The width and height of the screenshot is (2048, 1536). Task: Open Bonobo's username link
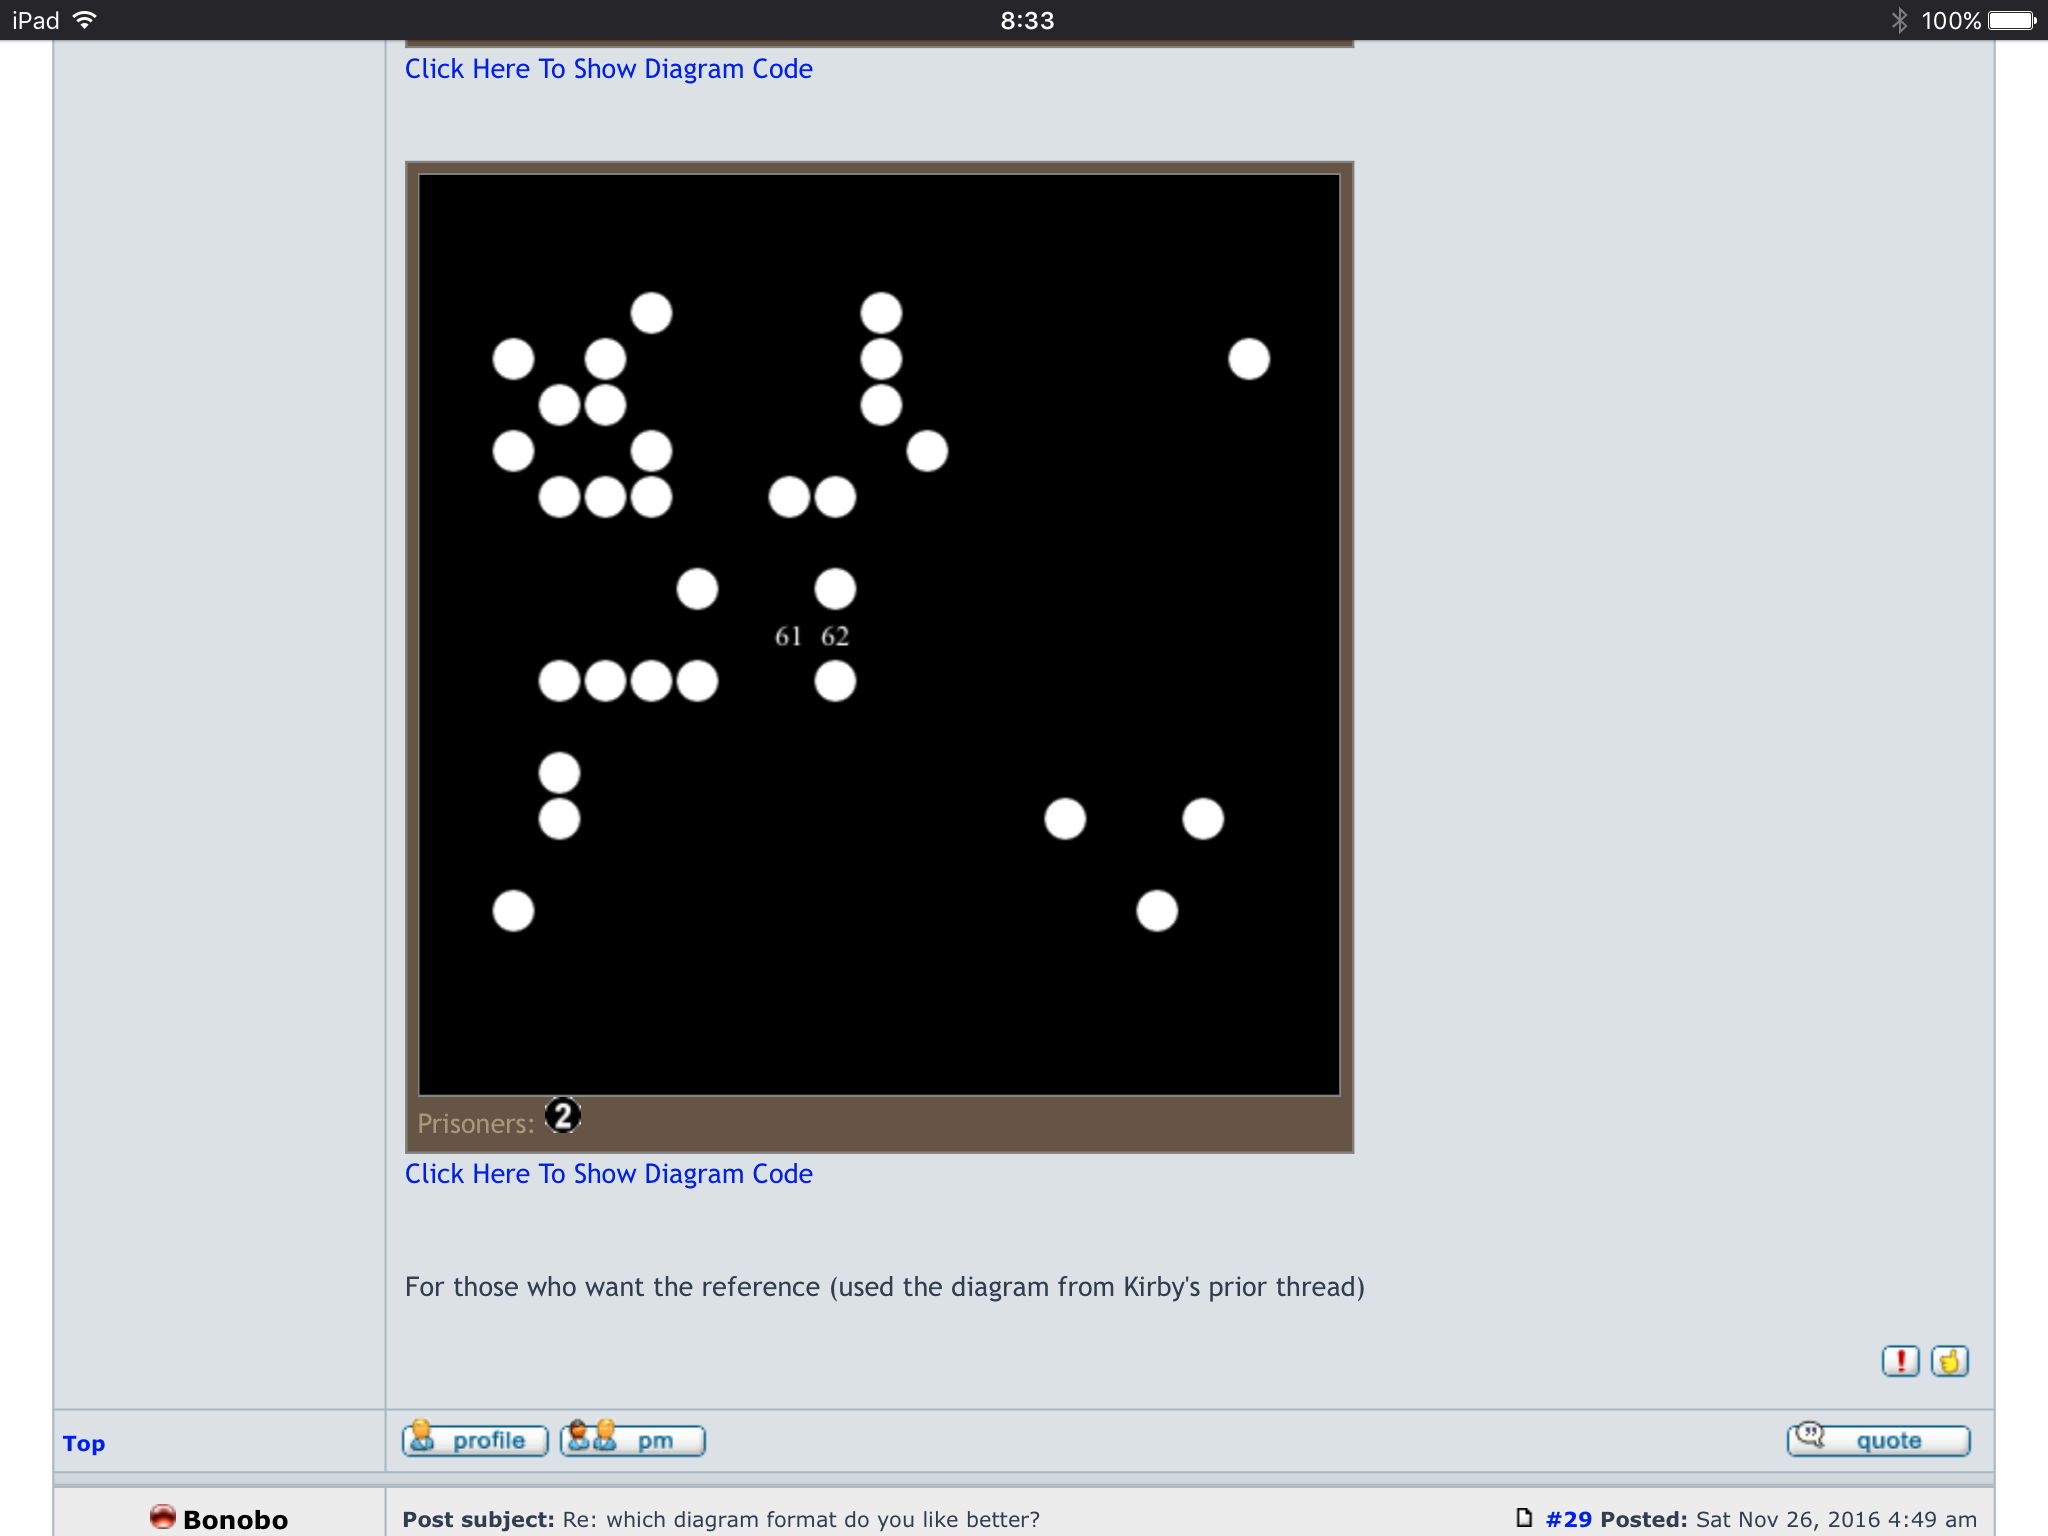pyautogui.click(x=235, y=1520)
